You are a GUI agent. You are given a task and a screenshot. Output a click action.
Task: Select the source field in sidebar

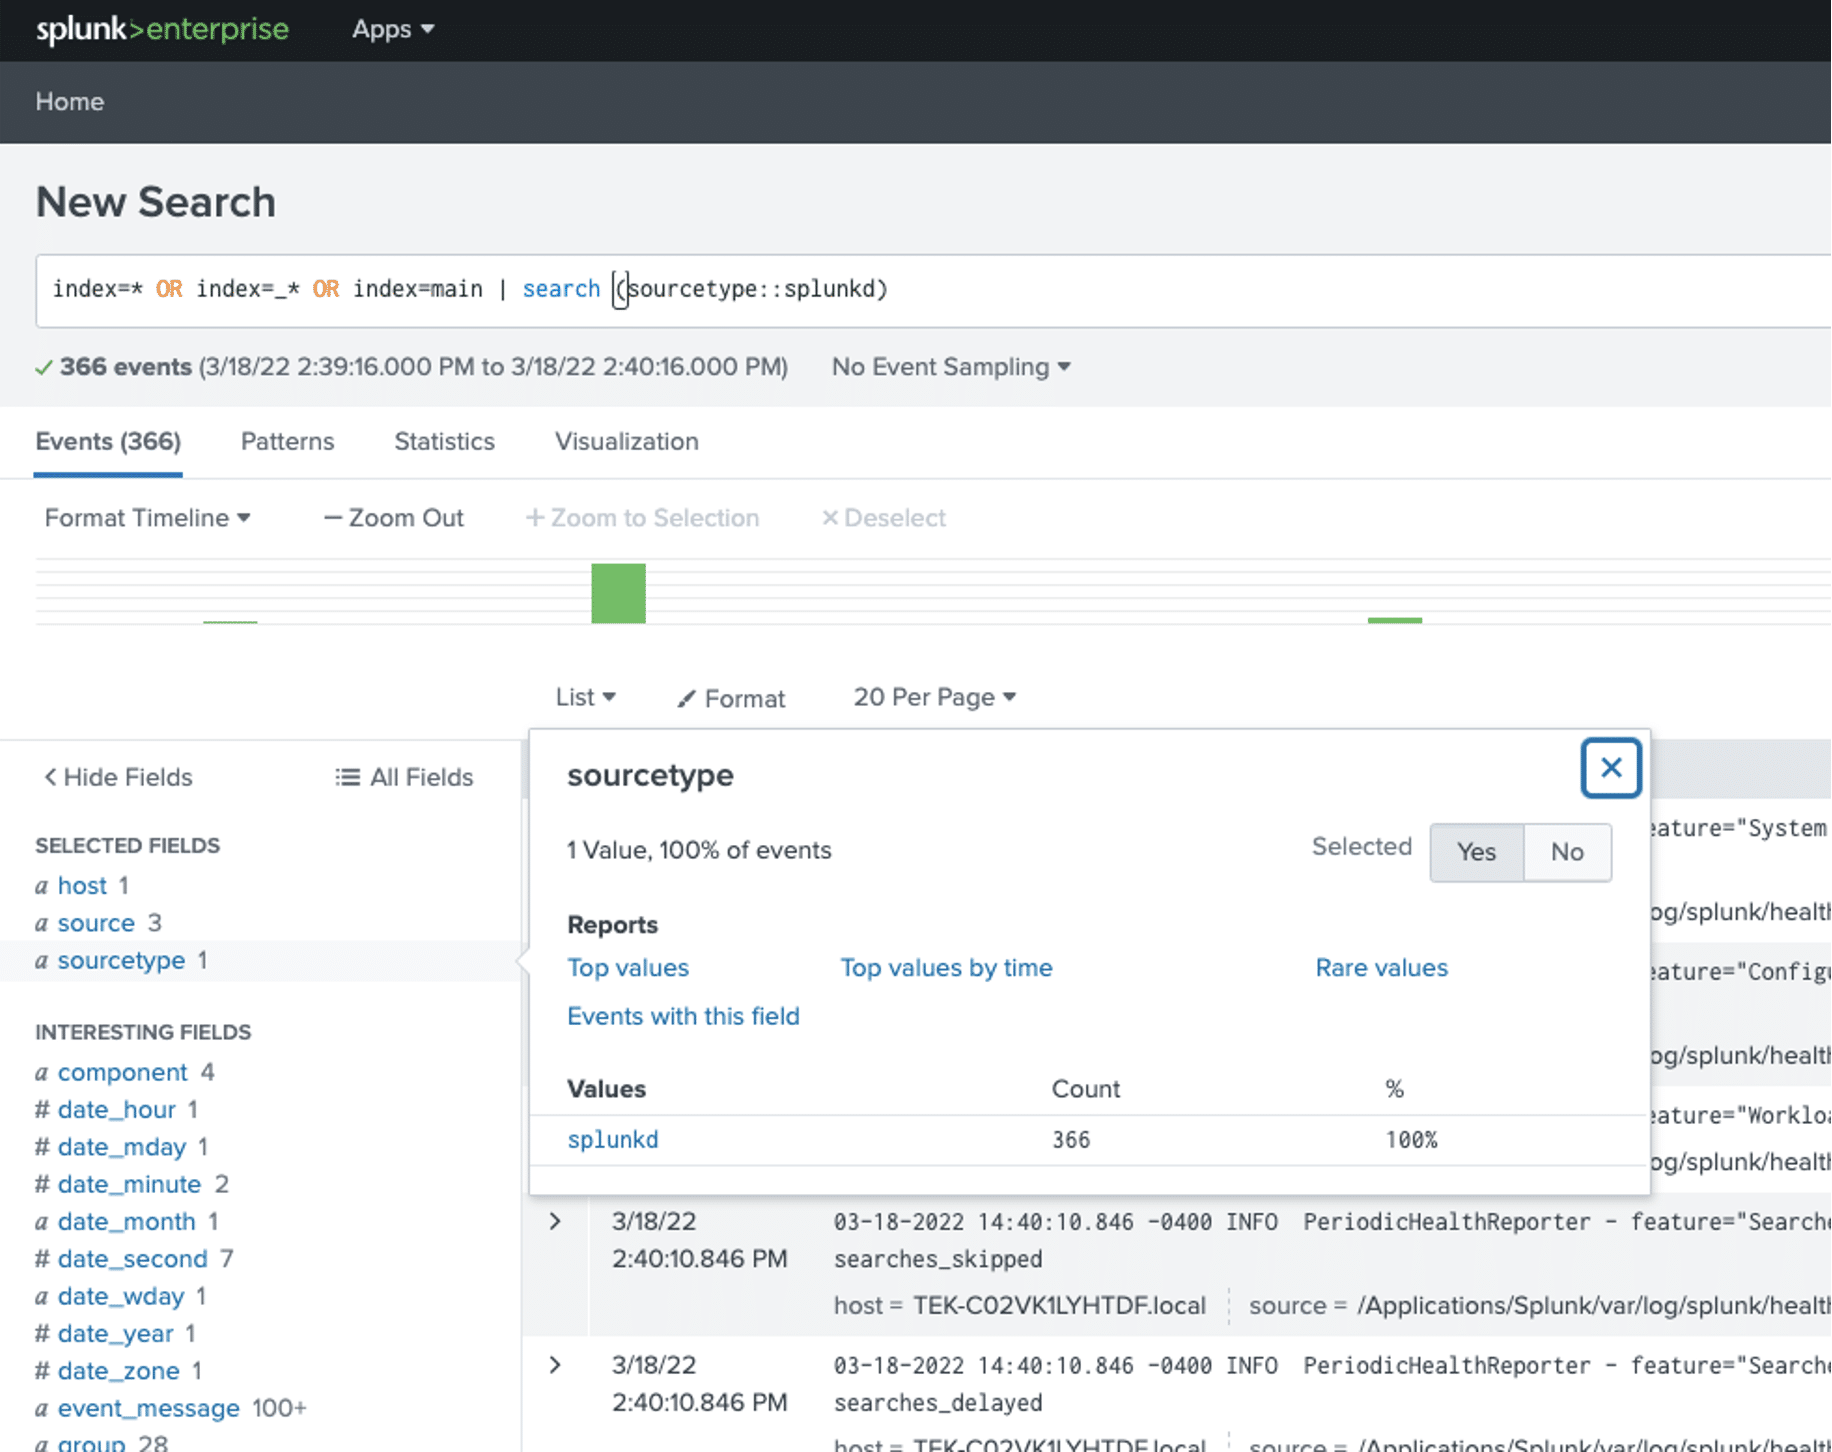(96, 923)
